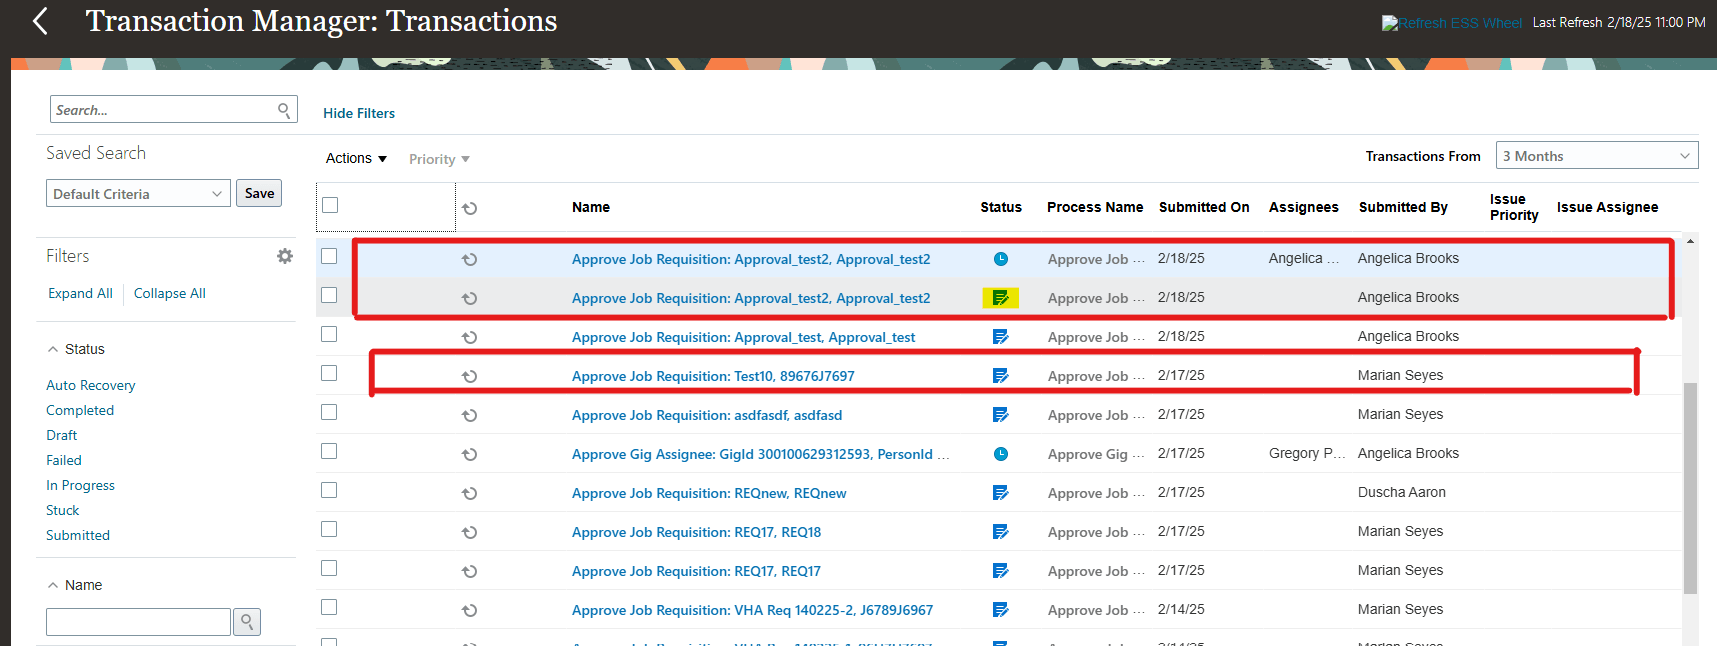Click status icon for VHA Req 140225-2 row
This screenshot has height=646, width=1717.
[x=1001, y=610]
